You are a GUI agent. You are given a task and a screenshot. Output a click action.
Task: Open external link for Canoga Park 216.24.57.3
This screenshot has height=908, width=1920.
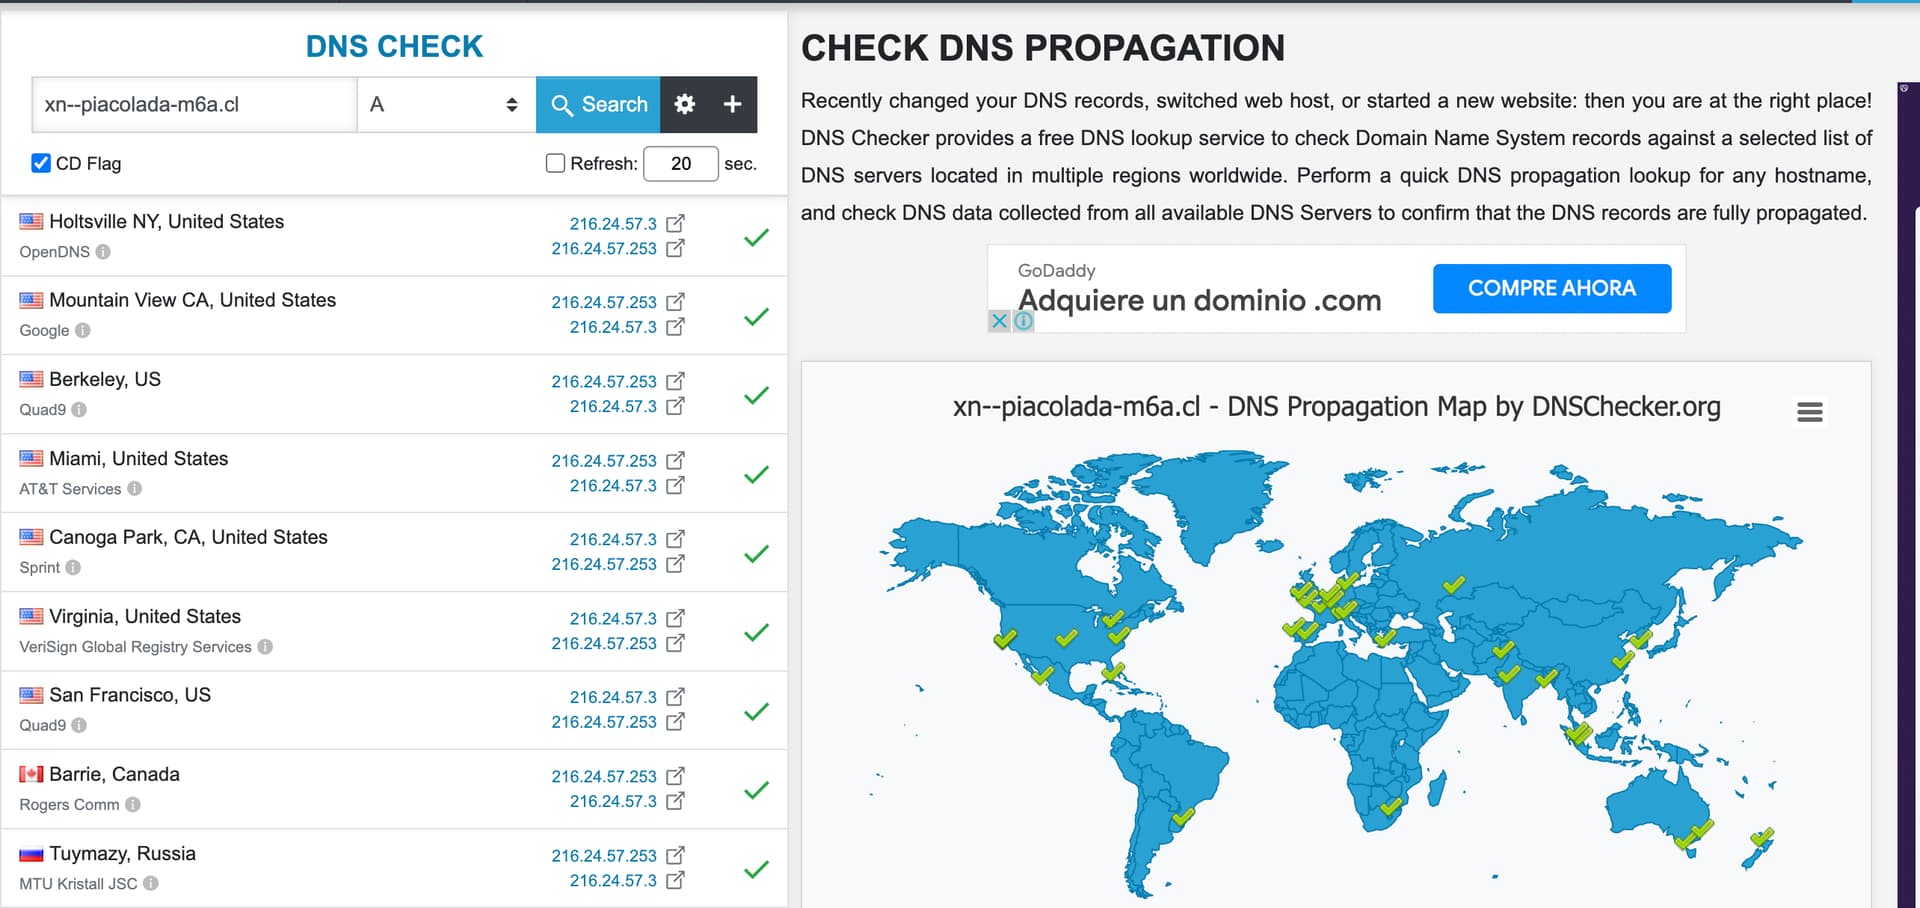tap(676, 539)
